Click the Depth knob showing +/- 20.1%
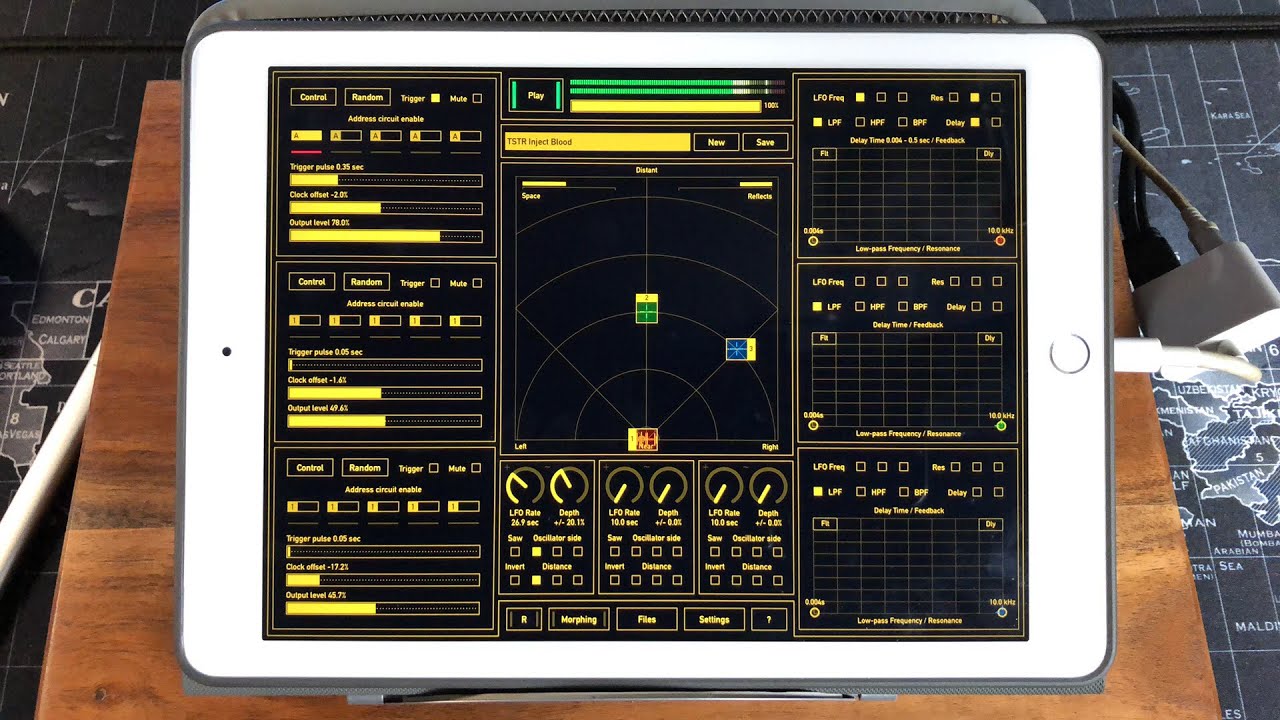 tap(568, 487)
